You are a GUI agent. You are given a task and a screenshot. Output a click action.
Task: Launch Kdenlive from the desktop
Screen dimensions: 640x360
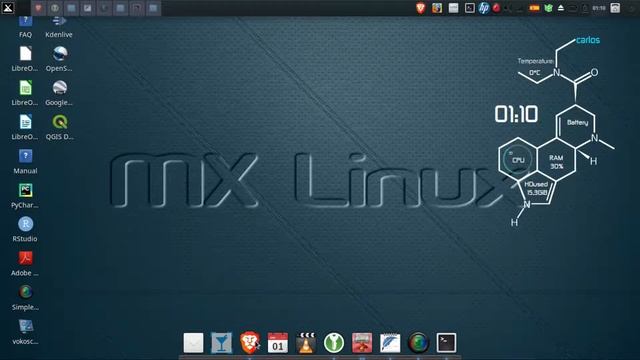(59, 27)
